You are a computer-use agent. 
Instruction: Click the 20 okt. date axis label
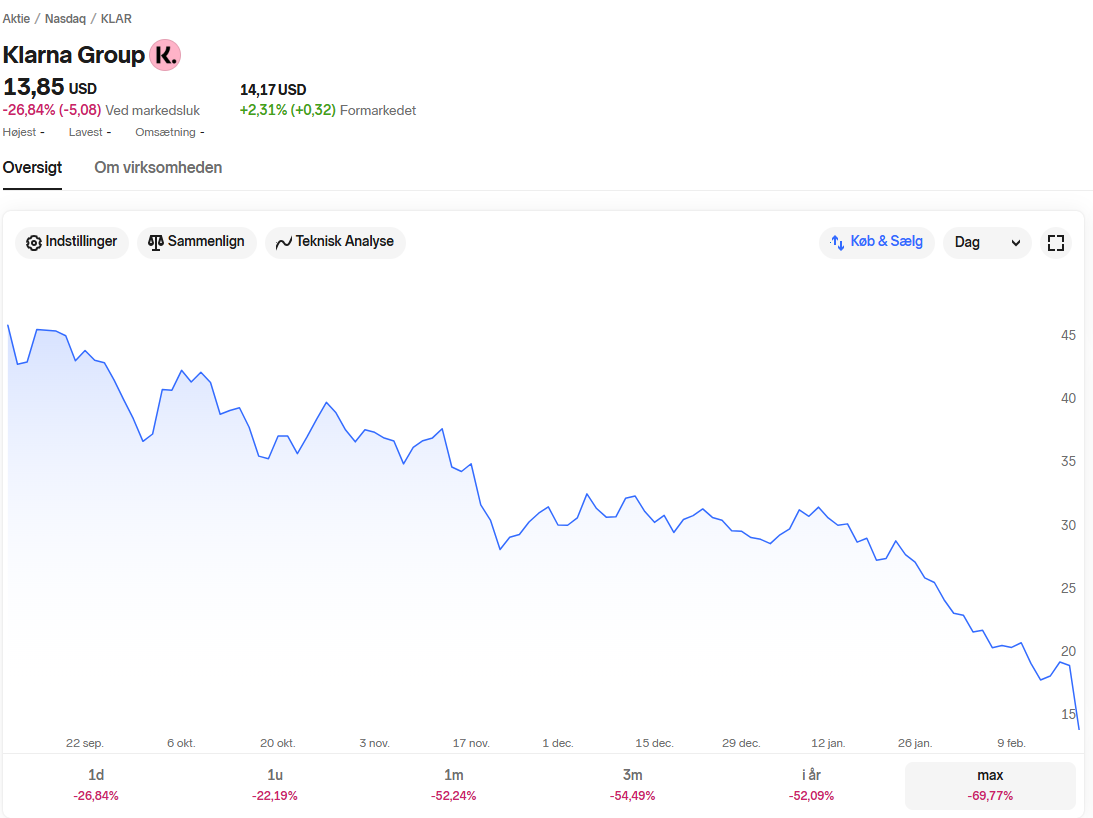(277, 743)
